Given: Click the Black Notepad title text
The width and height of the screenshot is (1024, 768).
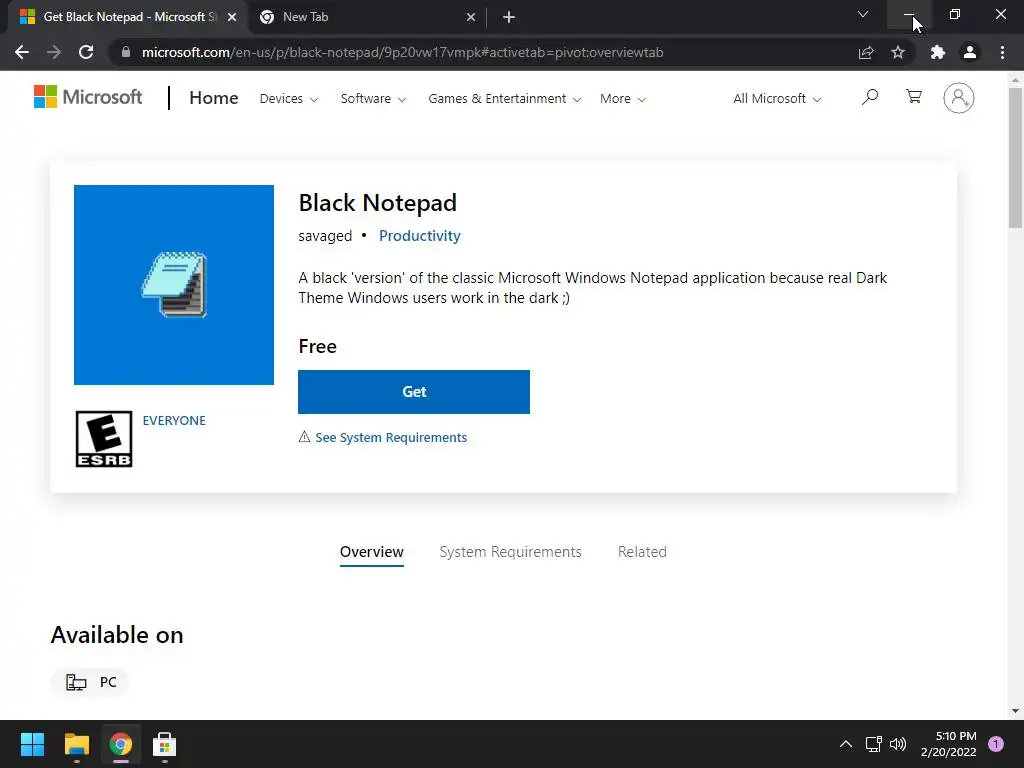Looking at the screenshot, I should (x=377, y=203).
